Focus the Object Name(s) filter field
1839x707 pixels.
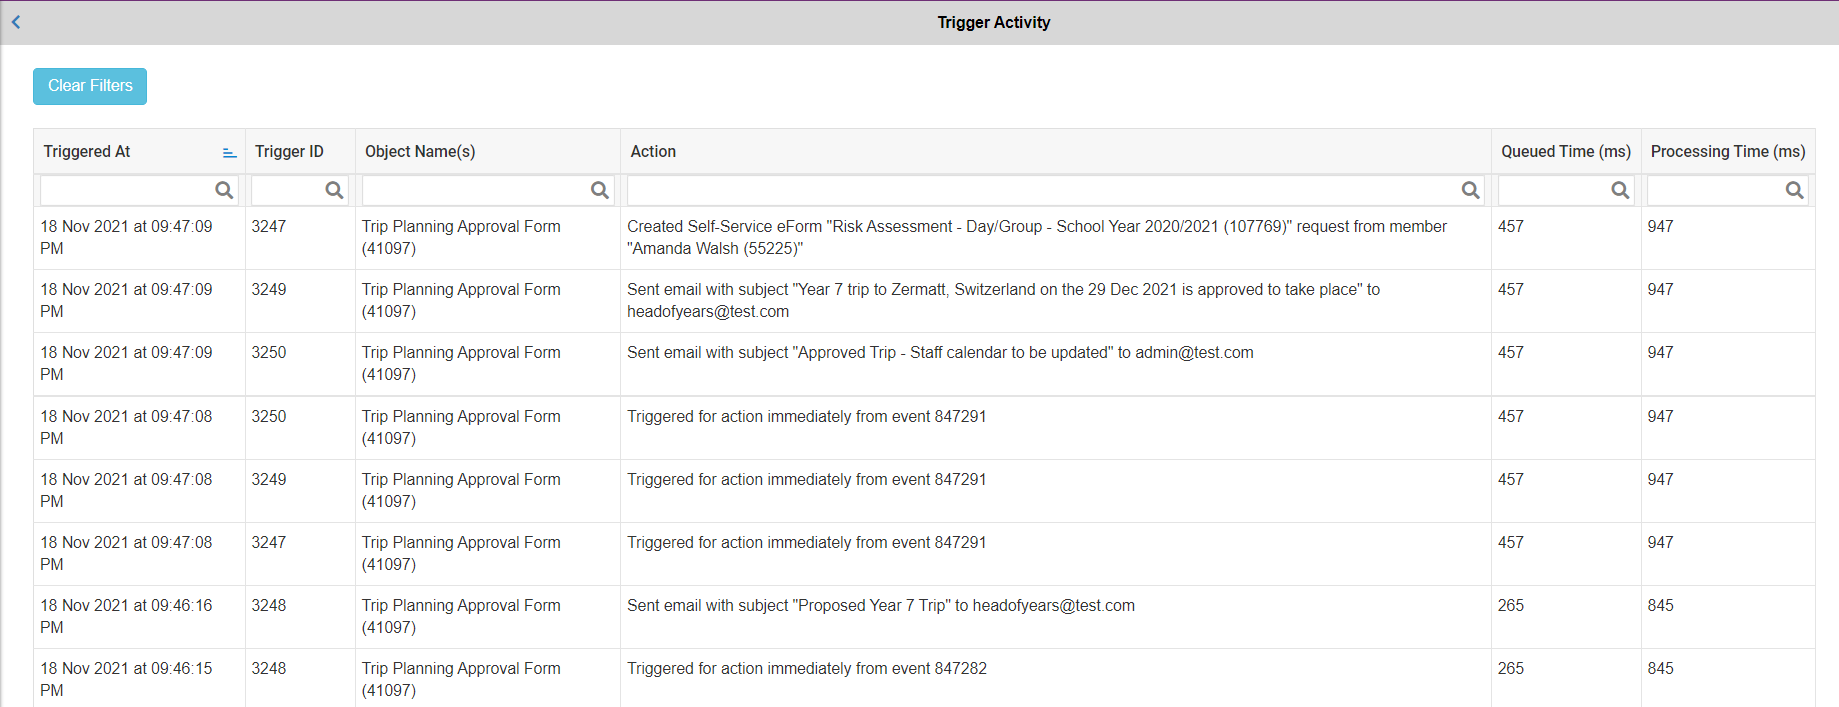tap(475, 190)
